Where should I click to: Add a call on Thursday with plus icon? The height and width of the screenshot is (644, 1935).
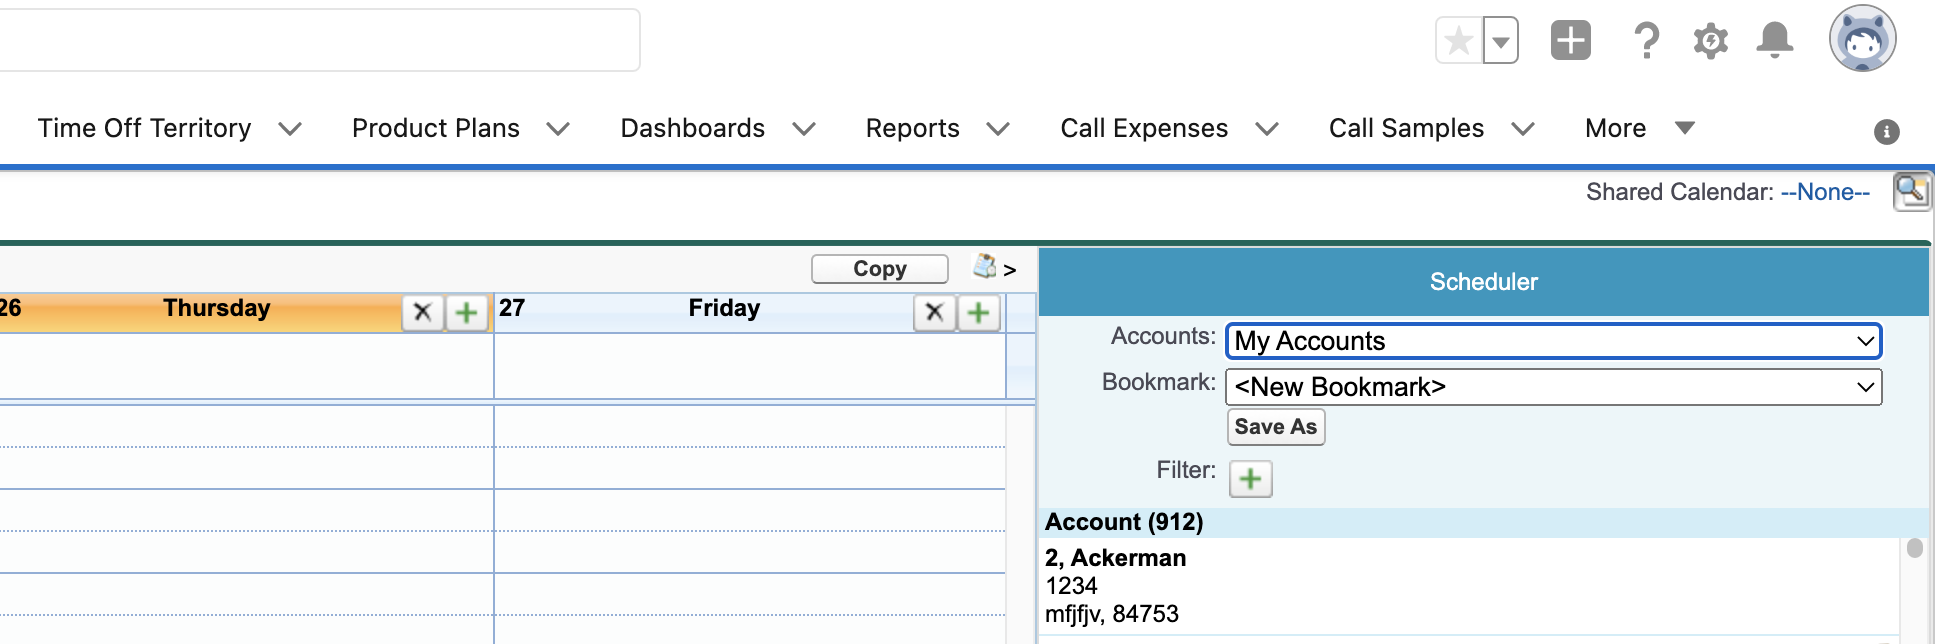pyautogui.click(x=466, y=313)
